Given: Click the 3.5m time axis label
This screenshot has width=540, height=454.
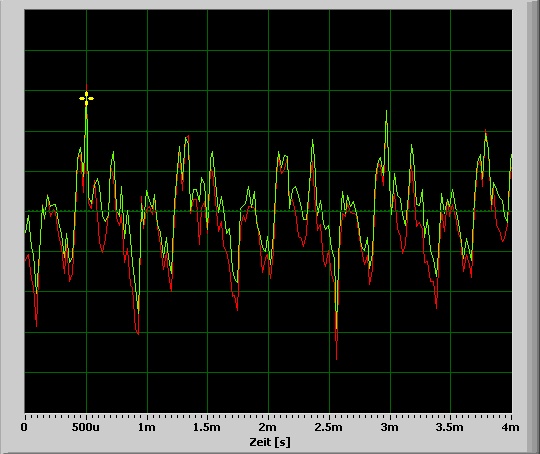Looking at the screenshot, I should tap(449, 427).
